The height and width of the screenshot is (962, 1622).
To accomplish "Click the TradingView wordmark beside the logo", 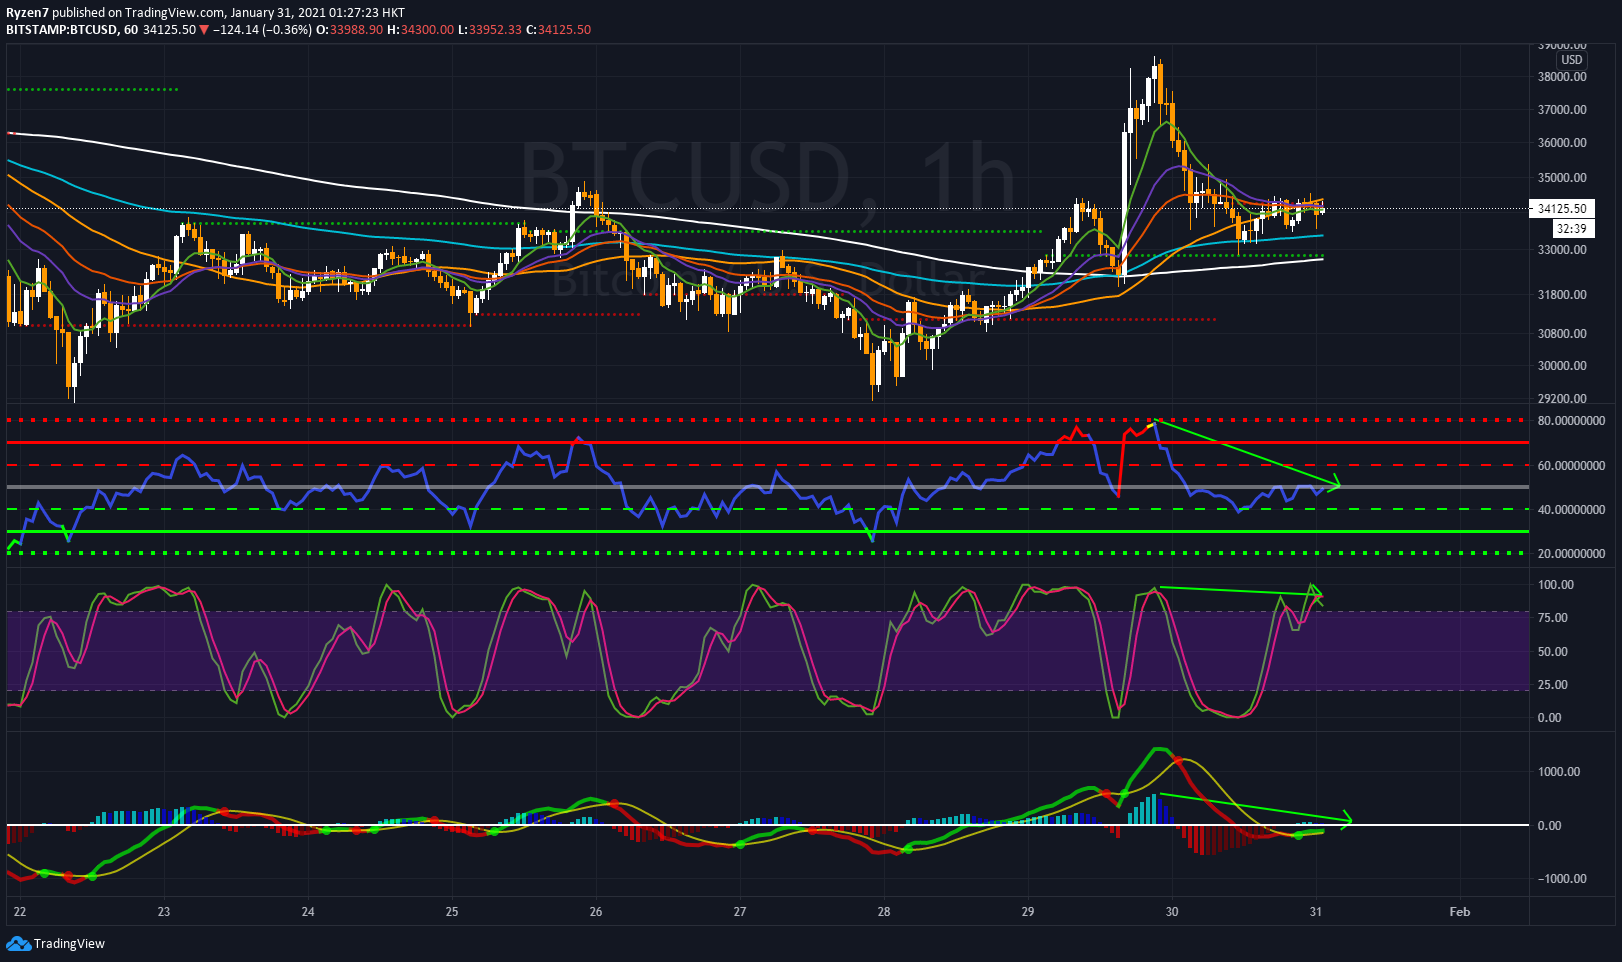I will tap(69, 943).
